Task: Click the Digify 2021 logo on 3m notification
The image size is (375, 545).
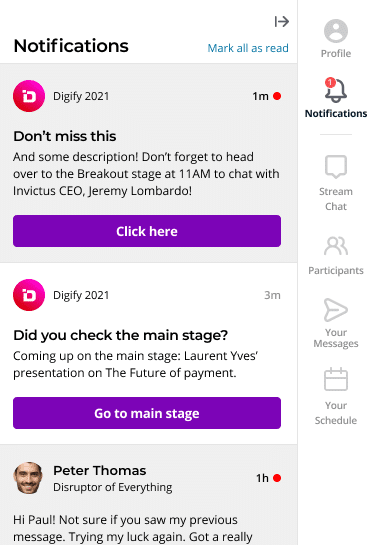Action: 29,295
